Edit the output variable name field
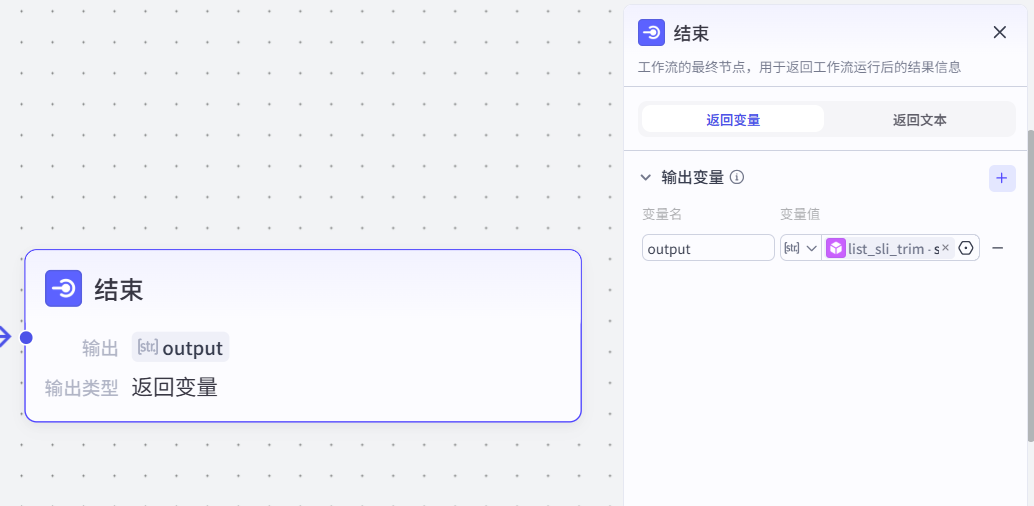 tap(708, 248)
